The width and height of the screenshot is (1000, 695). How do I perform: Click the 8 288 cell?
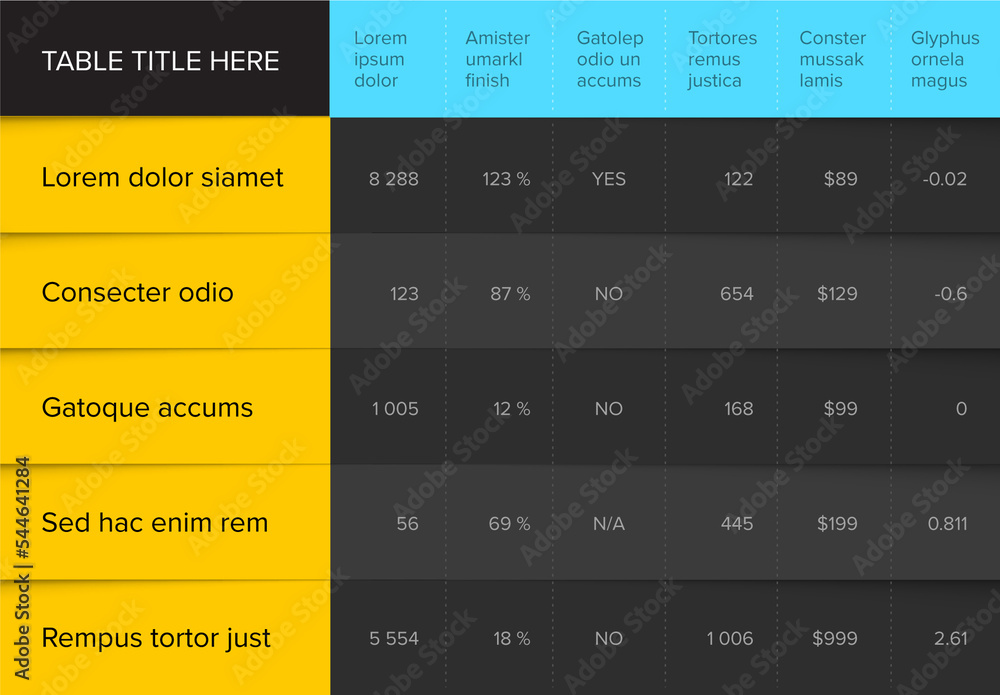coord(393,179)
